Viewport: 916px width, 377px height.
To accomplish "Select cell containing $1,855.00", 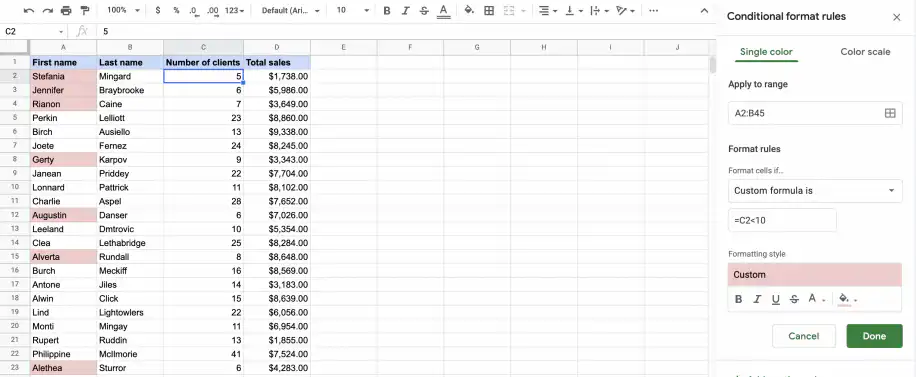I will click(277, 340).
